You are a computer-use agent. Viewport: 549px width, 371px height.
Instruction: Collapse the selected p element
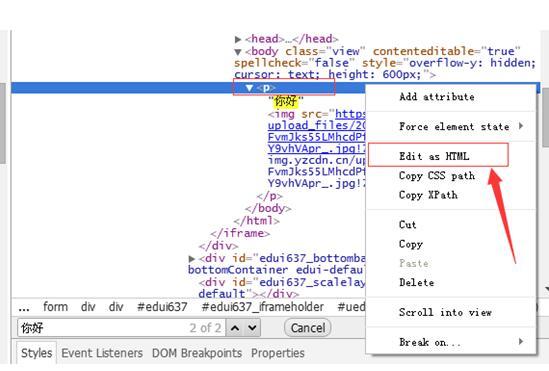point(249,88)
